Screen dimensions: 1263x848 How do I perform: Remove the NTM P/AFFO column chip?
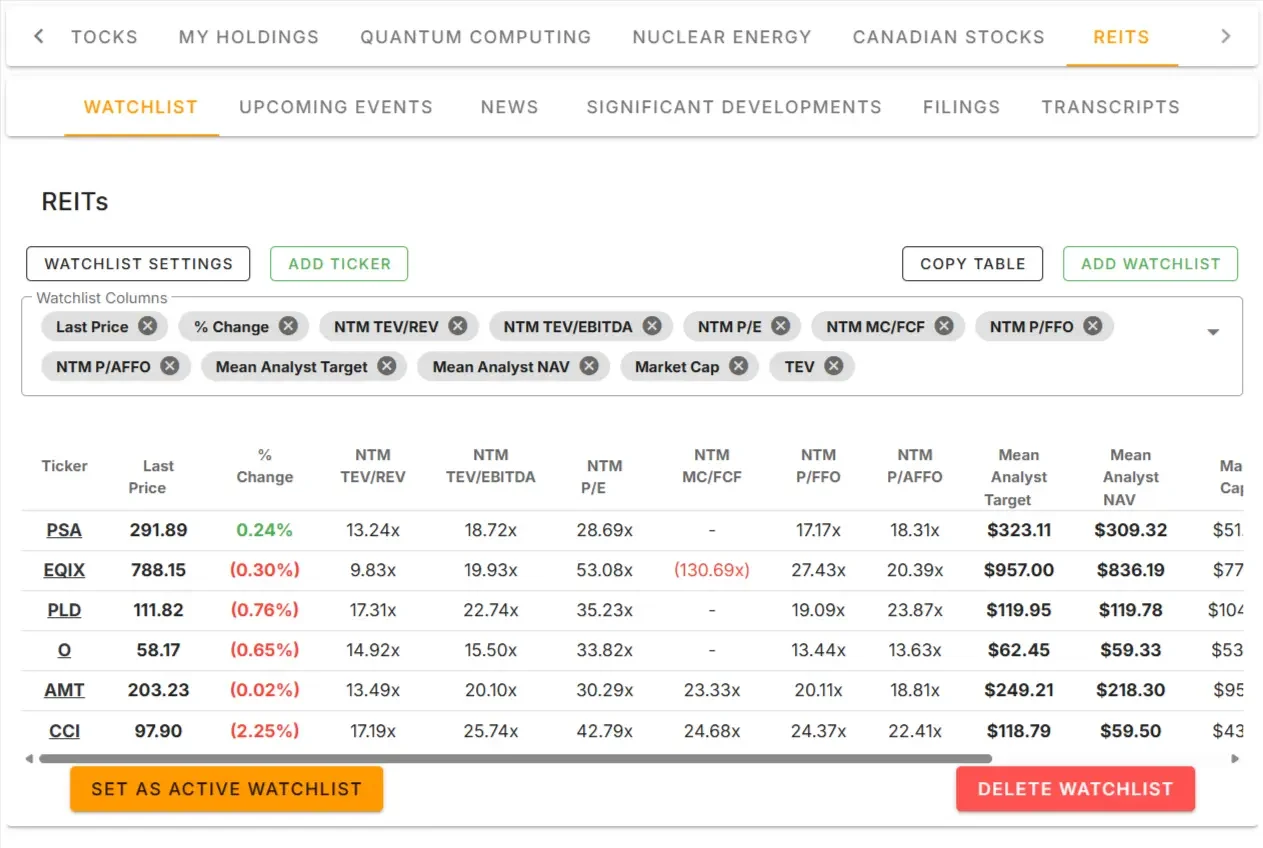pos(170,366)
